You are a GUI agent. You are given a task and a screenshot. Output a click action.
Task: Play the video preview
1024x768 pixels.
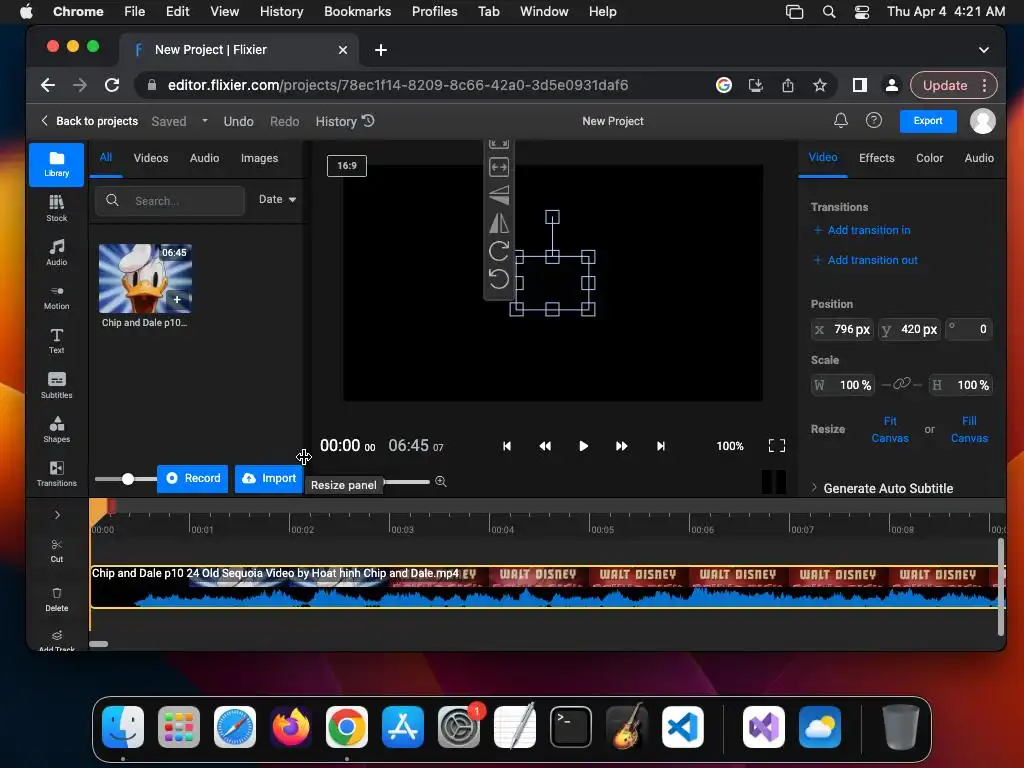pyautogui.click(x=583, y=446)
